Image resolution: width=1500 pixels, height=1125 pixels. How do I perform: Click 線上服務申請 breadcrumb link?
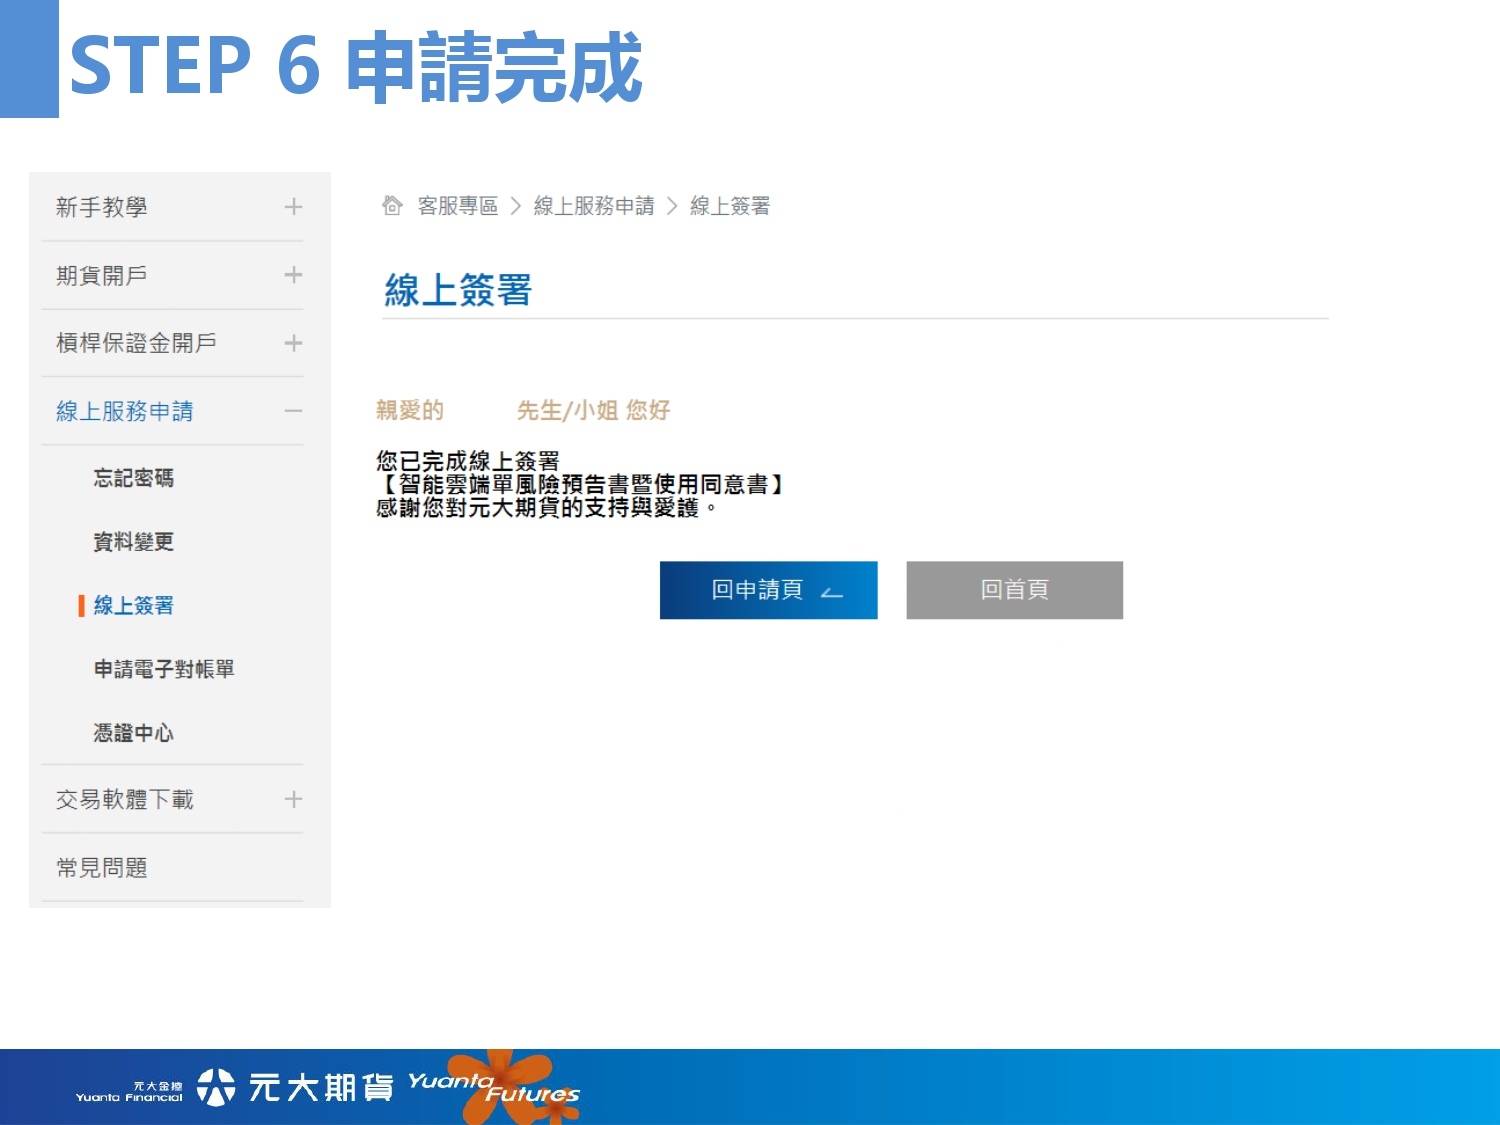click(x=594, y=206)
